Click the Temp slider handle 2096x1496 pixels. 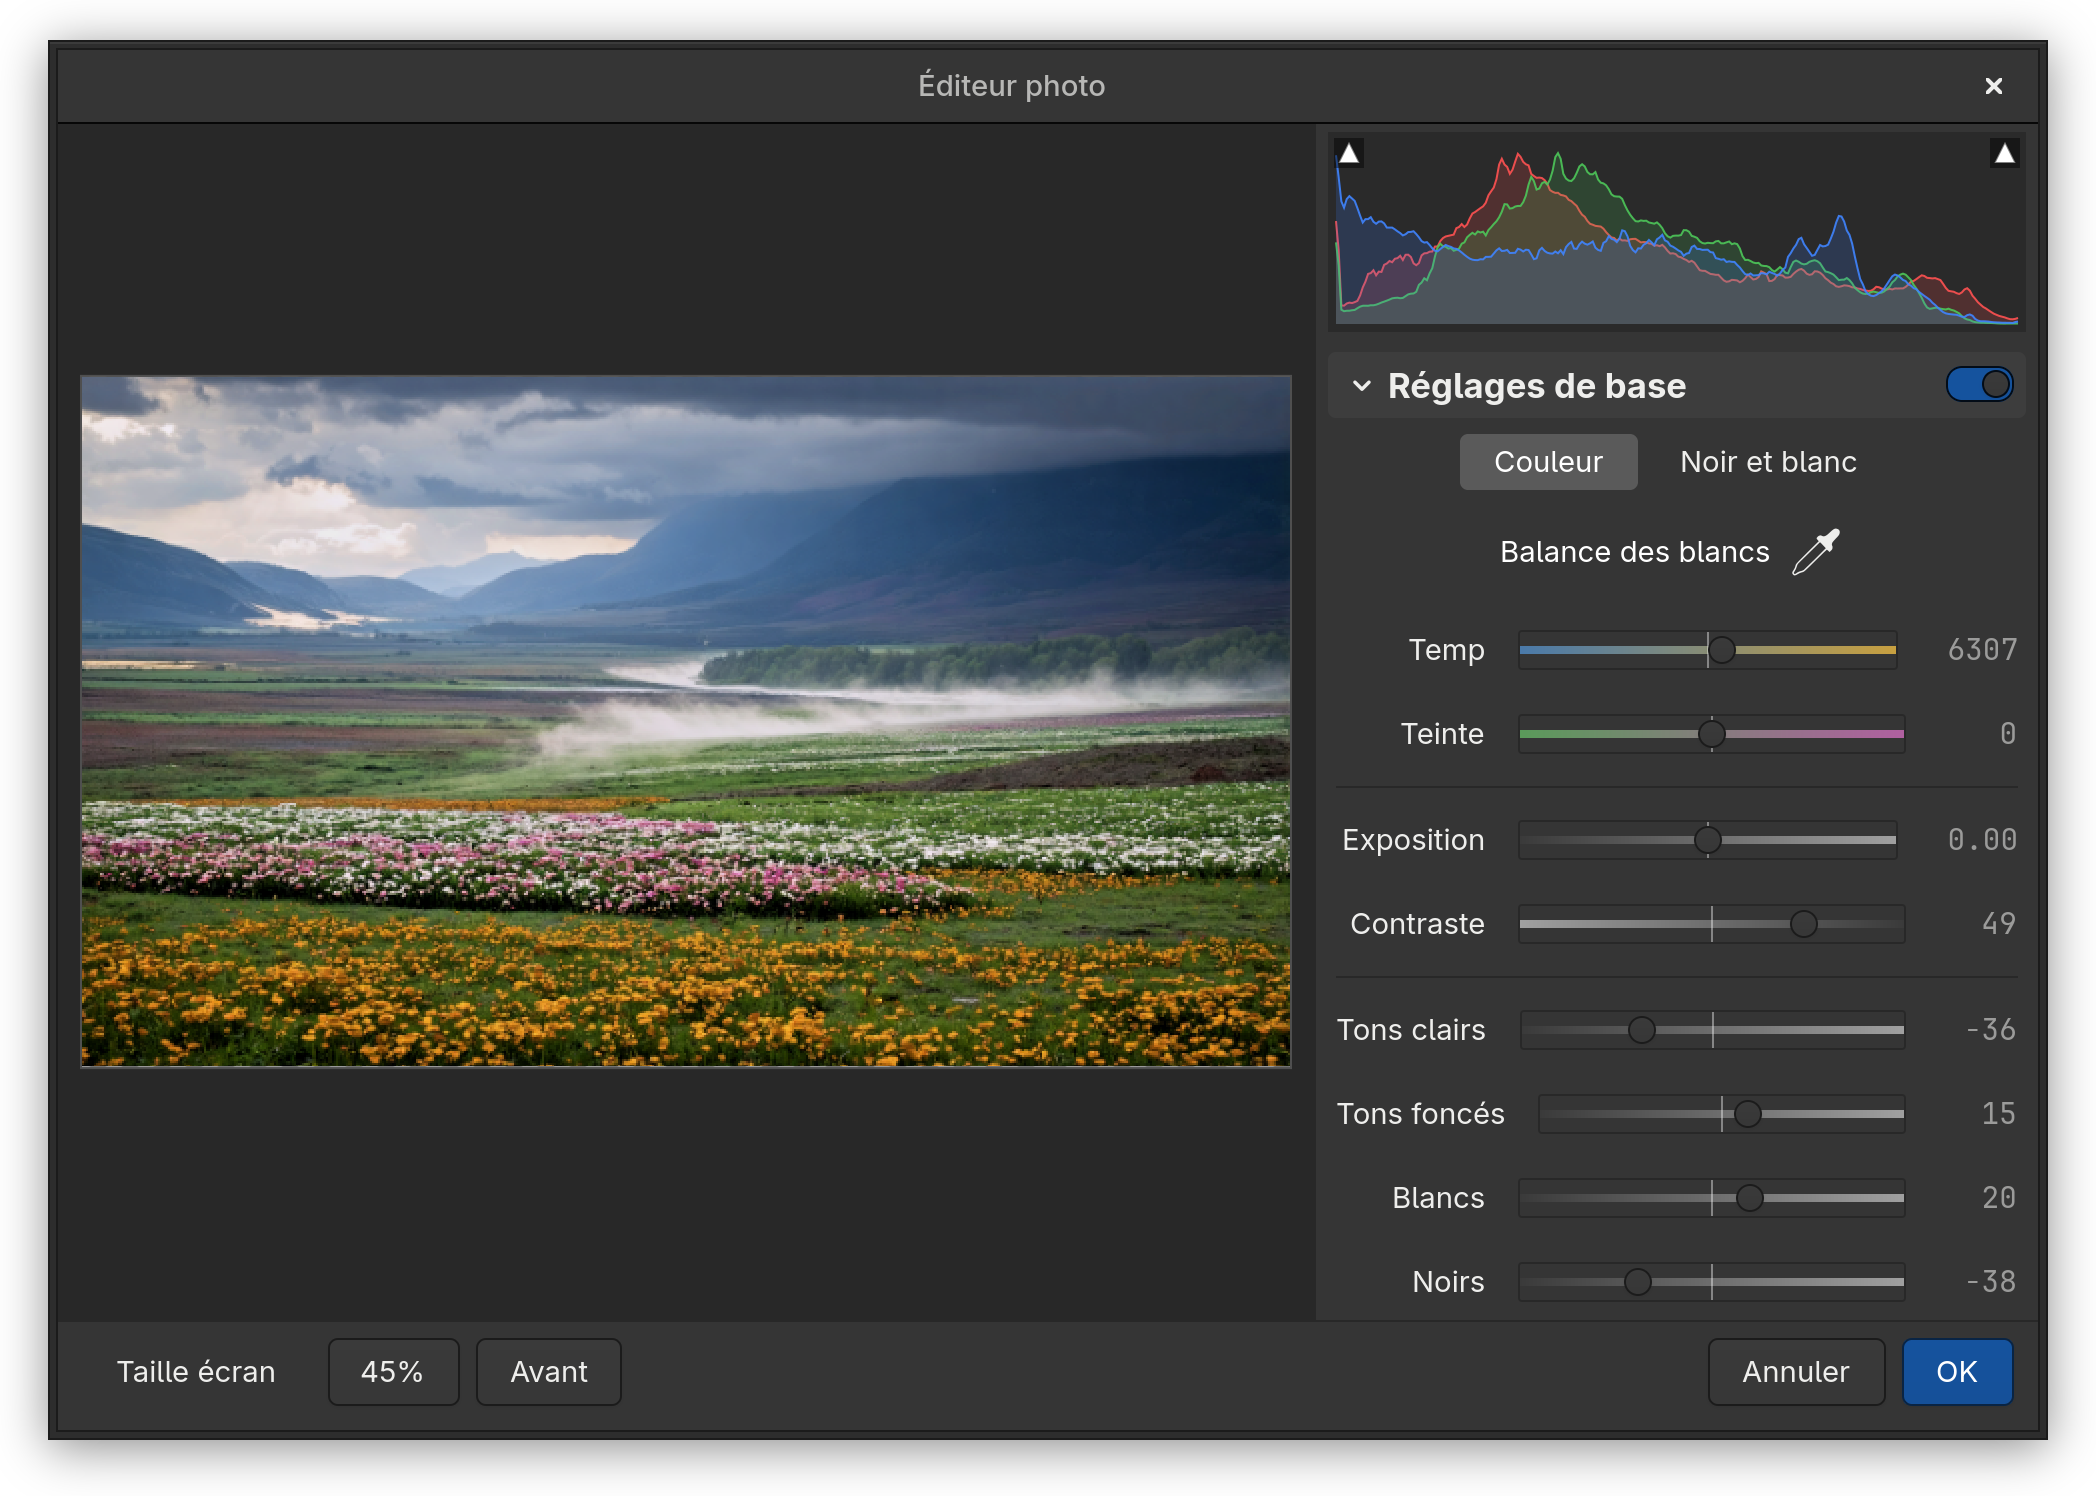pyautogui.click(x=1721, y=650)
